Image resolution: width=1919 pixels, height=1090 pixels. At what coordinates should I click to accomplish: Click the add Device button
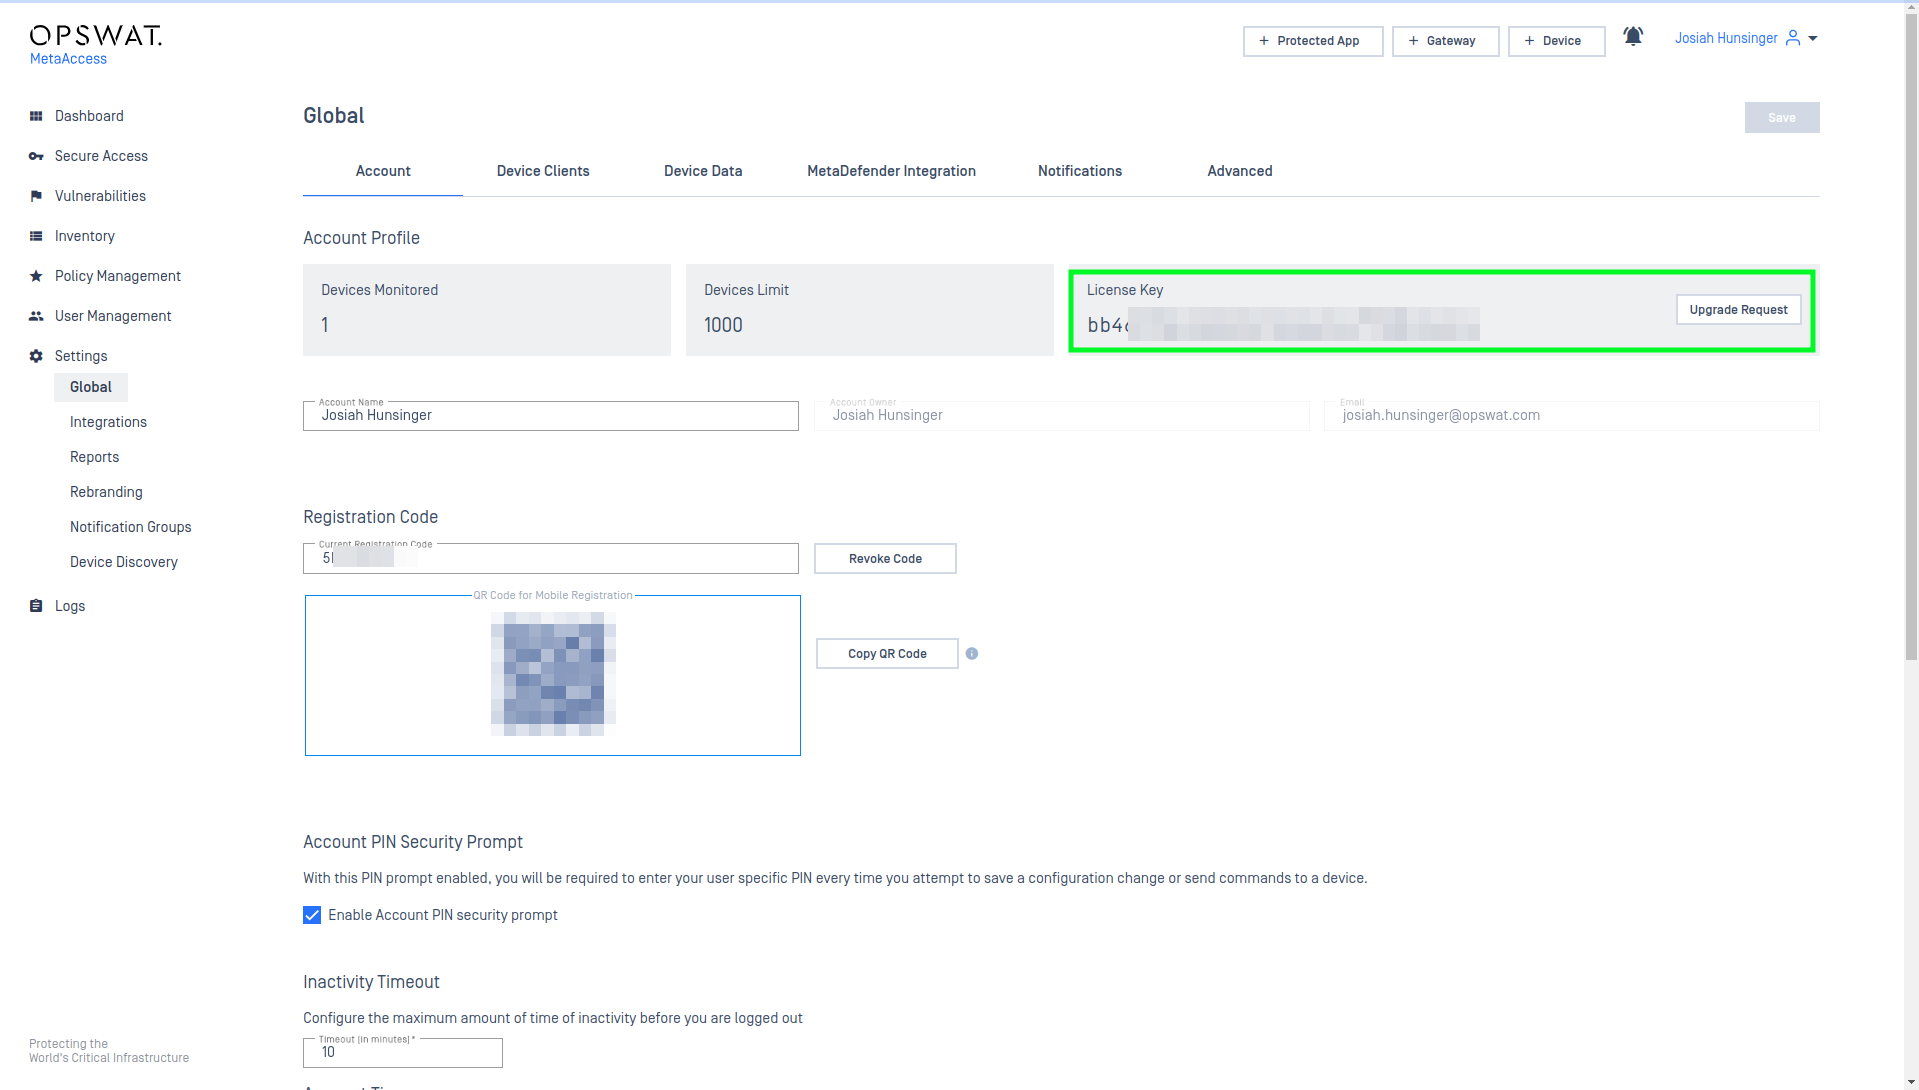point(1555,41)
